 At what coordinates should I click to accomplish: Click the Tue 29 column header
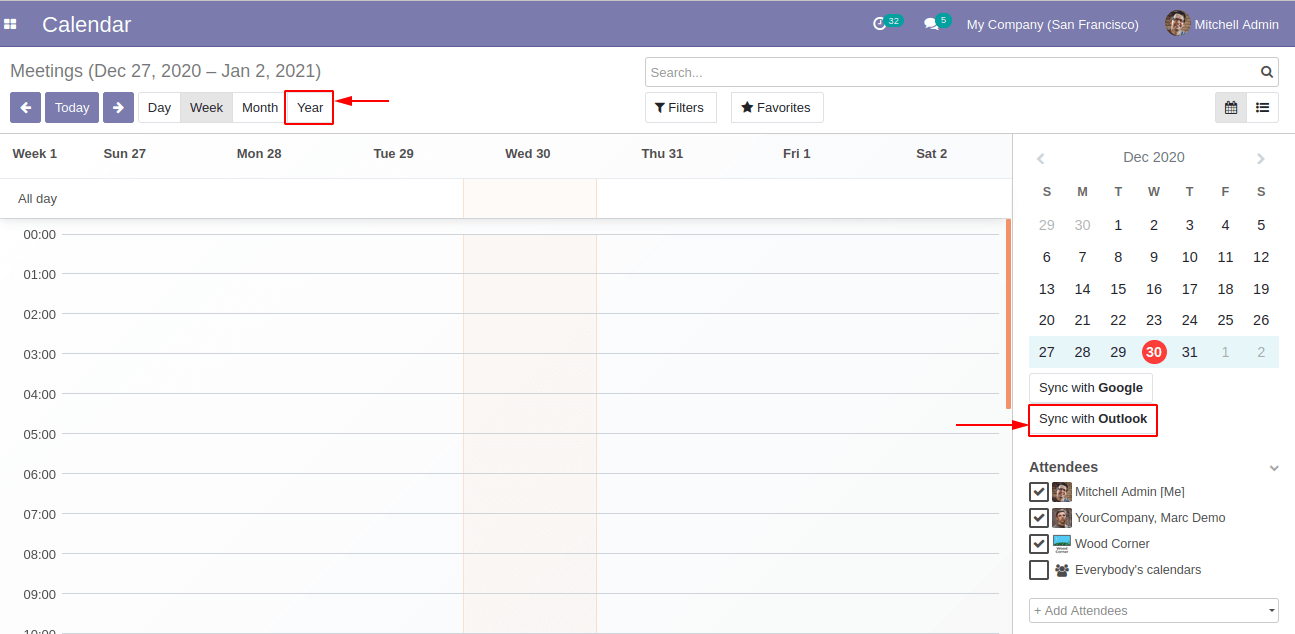click(394, 154)
